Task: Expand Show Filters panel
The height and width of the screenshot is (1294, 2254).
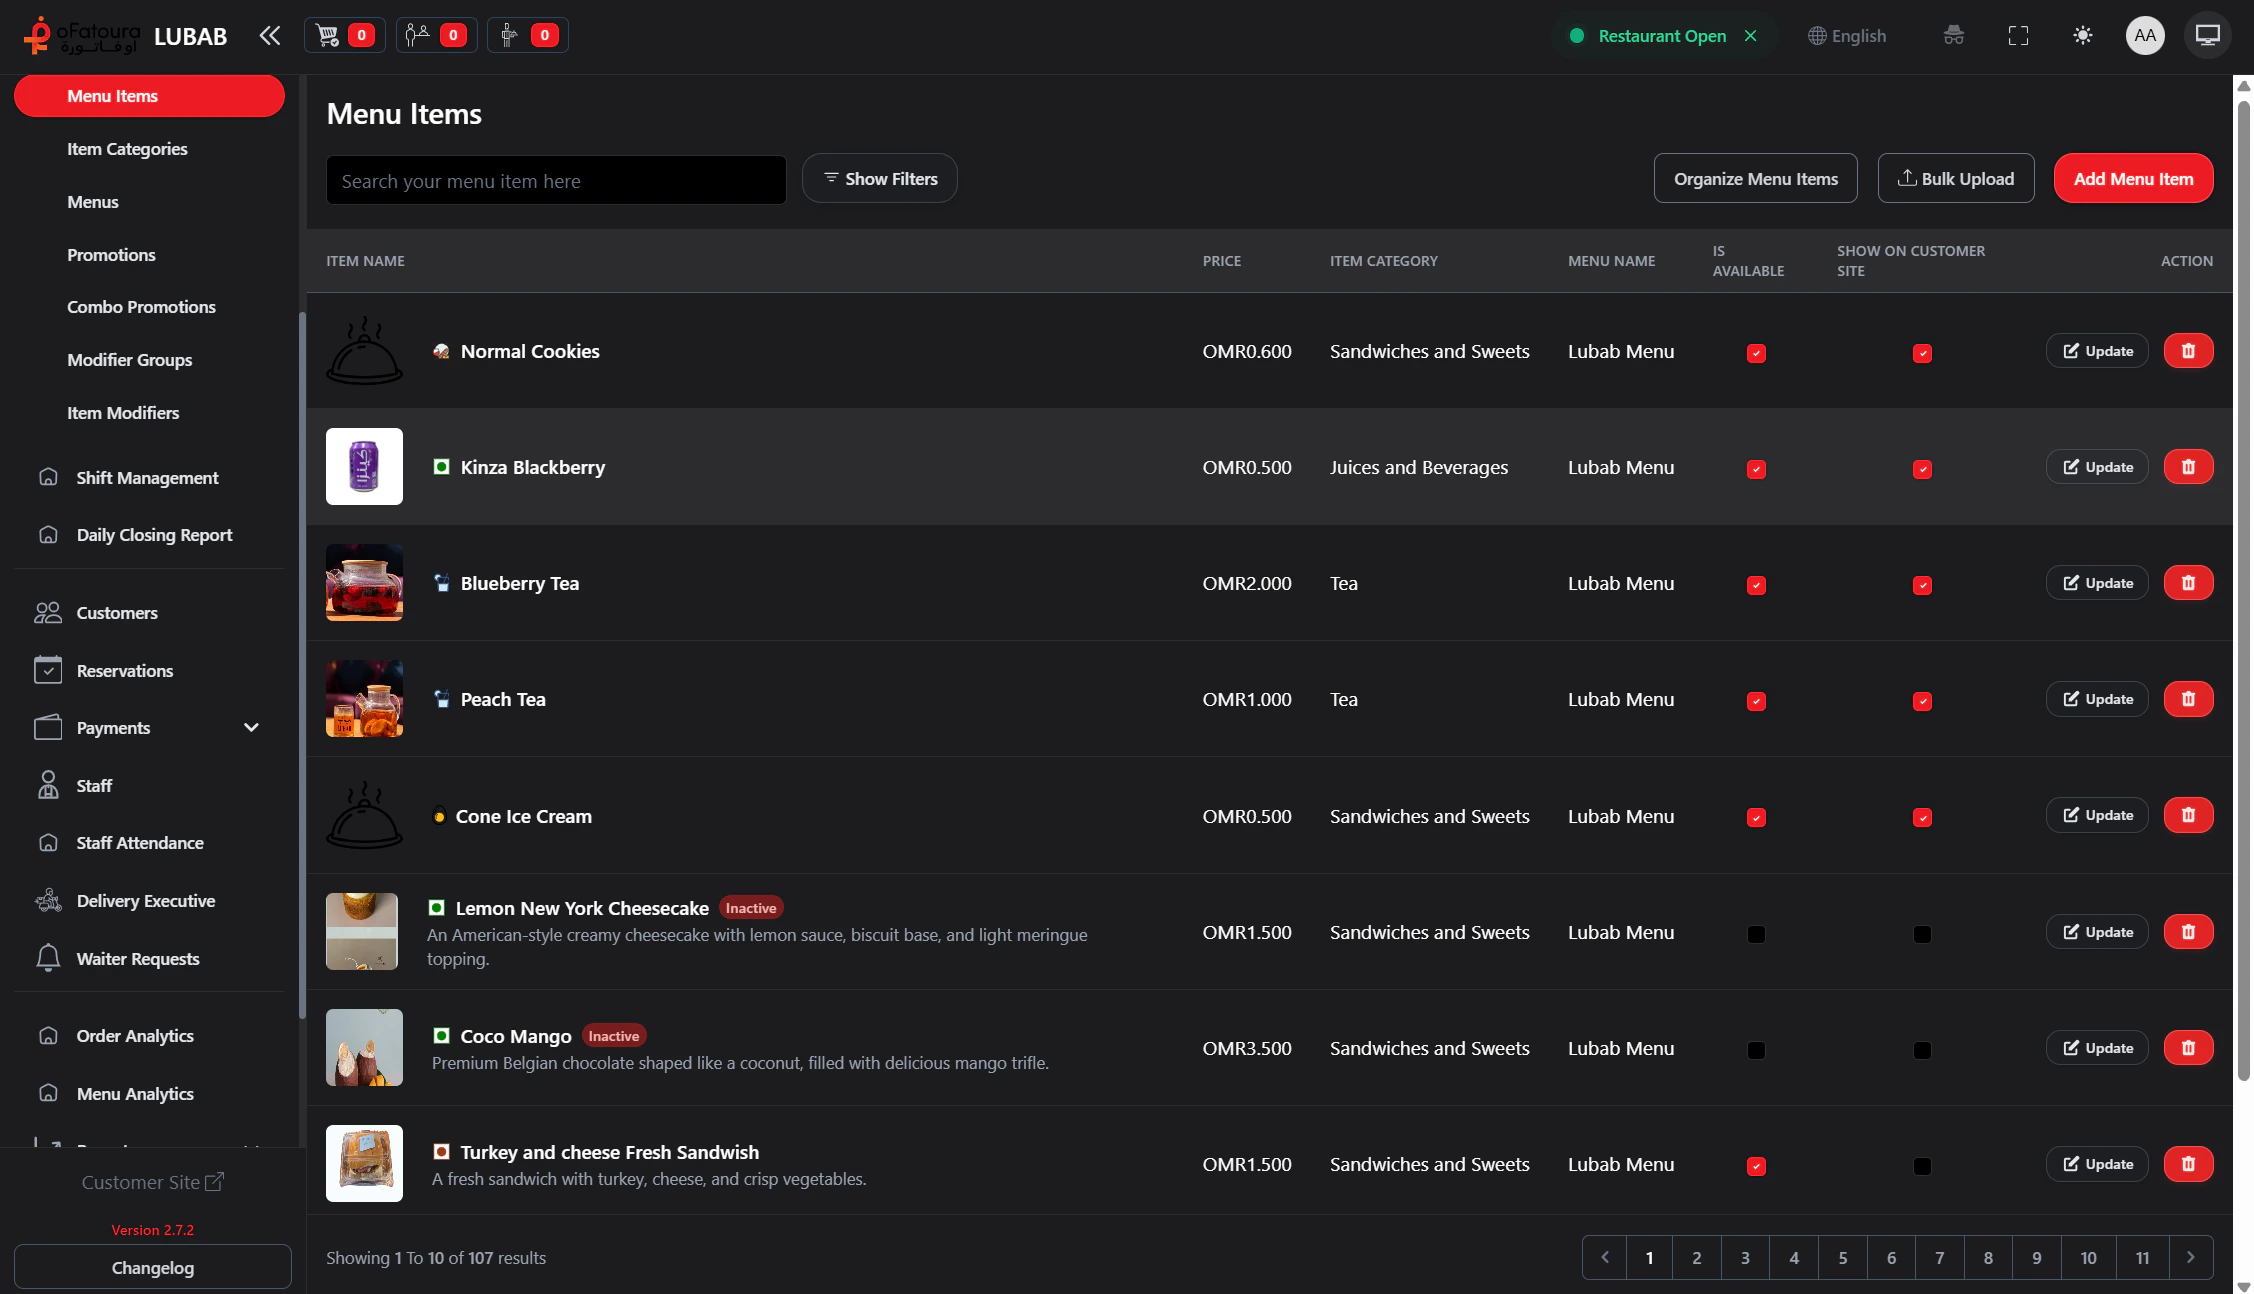Action: (x=880, y=179)
